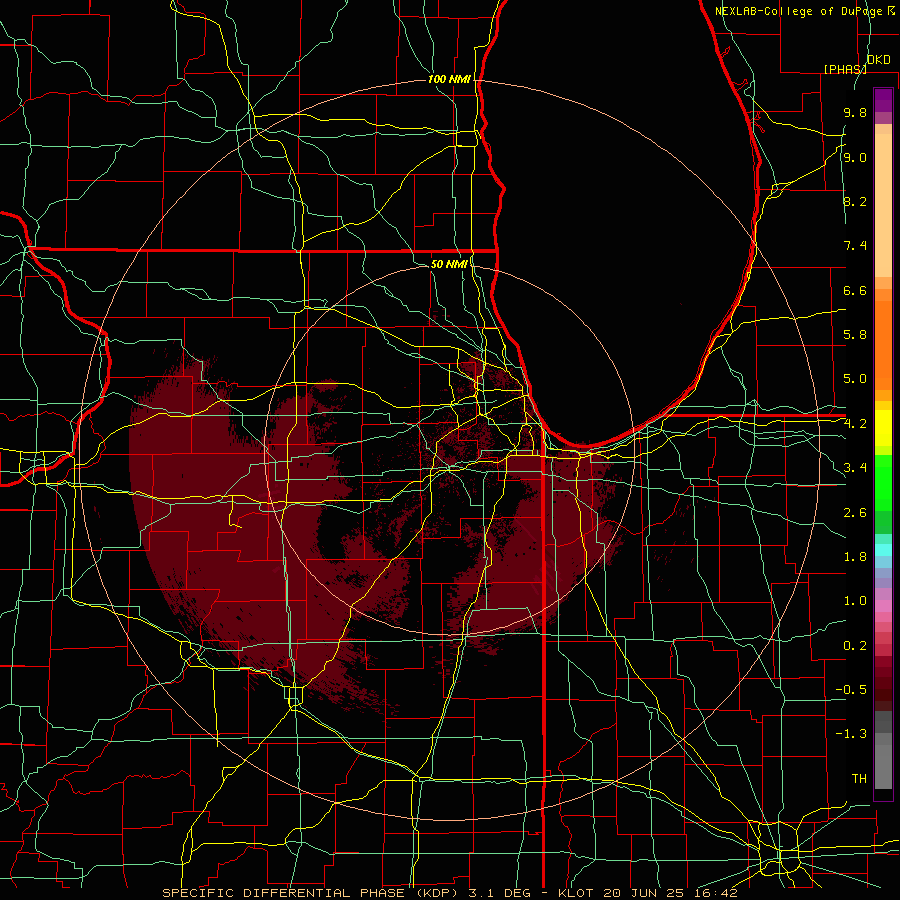Click the 1.8 legend value
Screen dimensions: 900x900
855,557
